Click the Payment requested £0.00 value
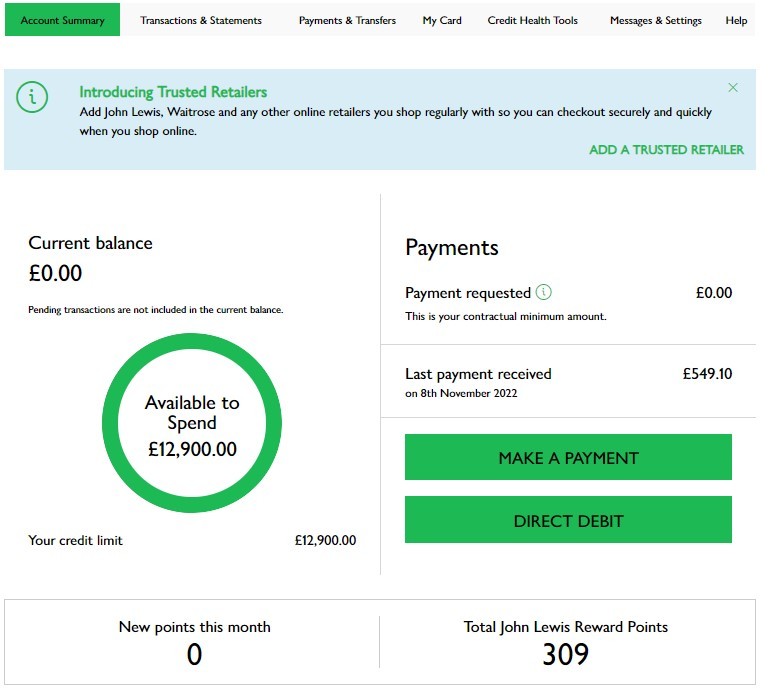This screenshot has height=697, width=775. [714, 293]
